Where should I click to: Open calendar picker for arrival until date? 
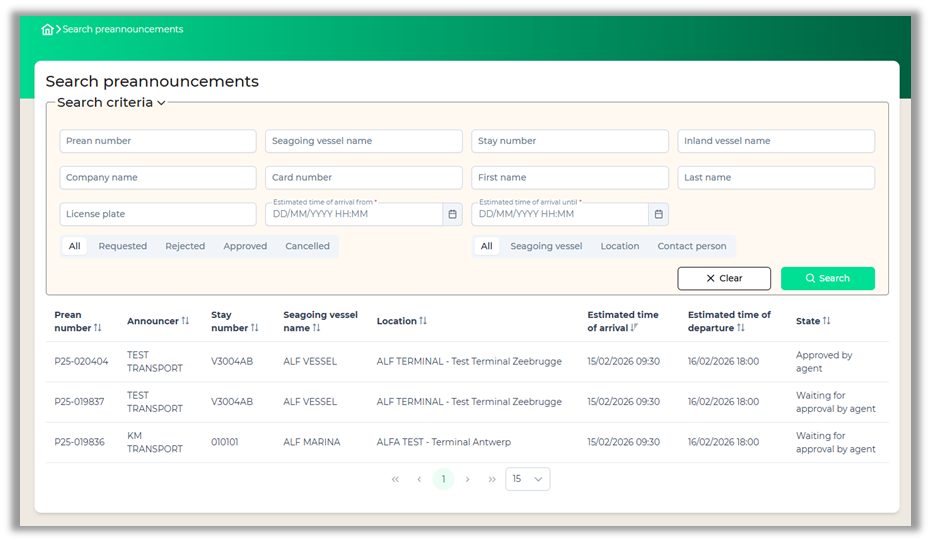658,214
